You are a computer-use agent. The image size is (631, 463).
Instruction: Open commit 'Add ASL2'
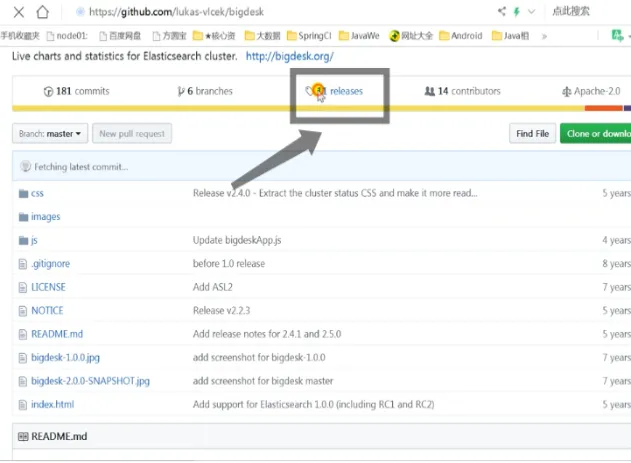[212, 287]
